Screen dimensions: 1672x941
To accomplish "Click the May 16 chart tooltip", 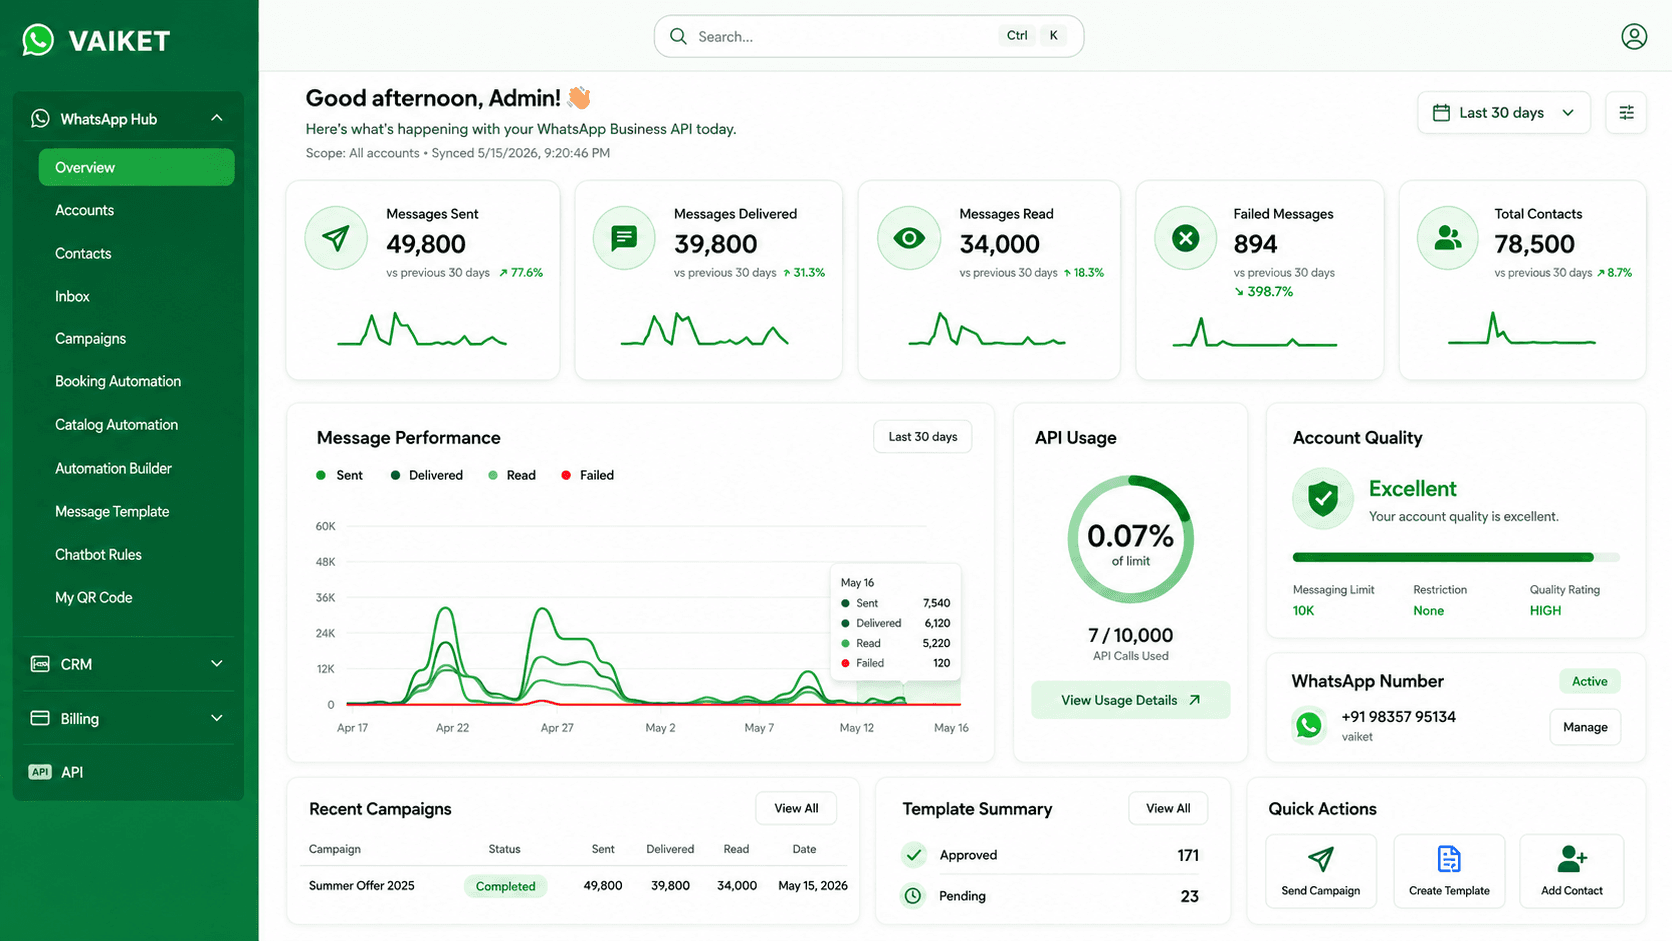I will (x=896, y=622).
